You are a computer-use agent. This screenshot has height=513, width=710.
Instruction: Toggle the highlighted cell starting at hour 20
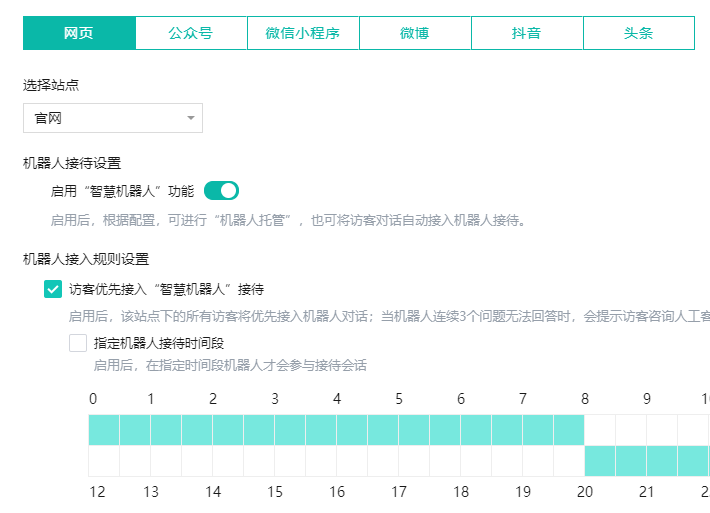tap(600, 461)
